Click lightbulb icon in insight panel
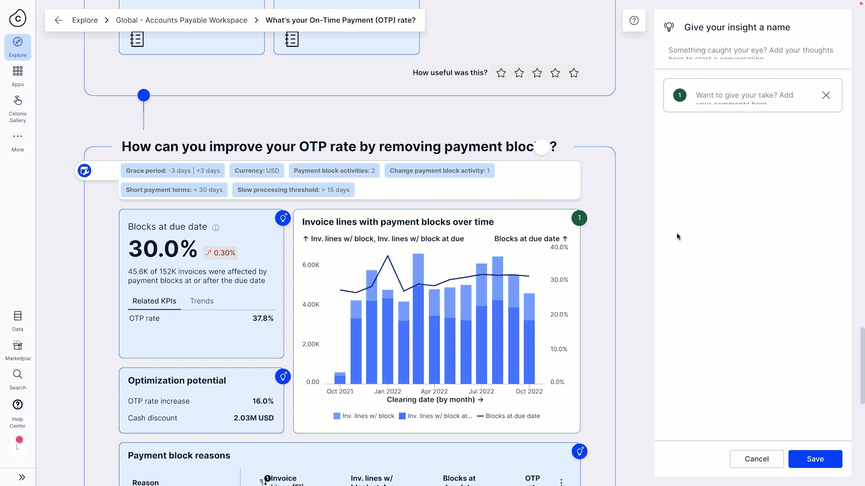This screenshot has height=486, width=865. [x=669, y=27]
